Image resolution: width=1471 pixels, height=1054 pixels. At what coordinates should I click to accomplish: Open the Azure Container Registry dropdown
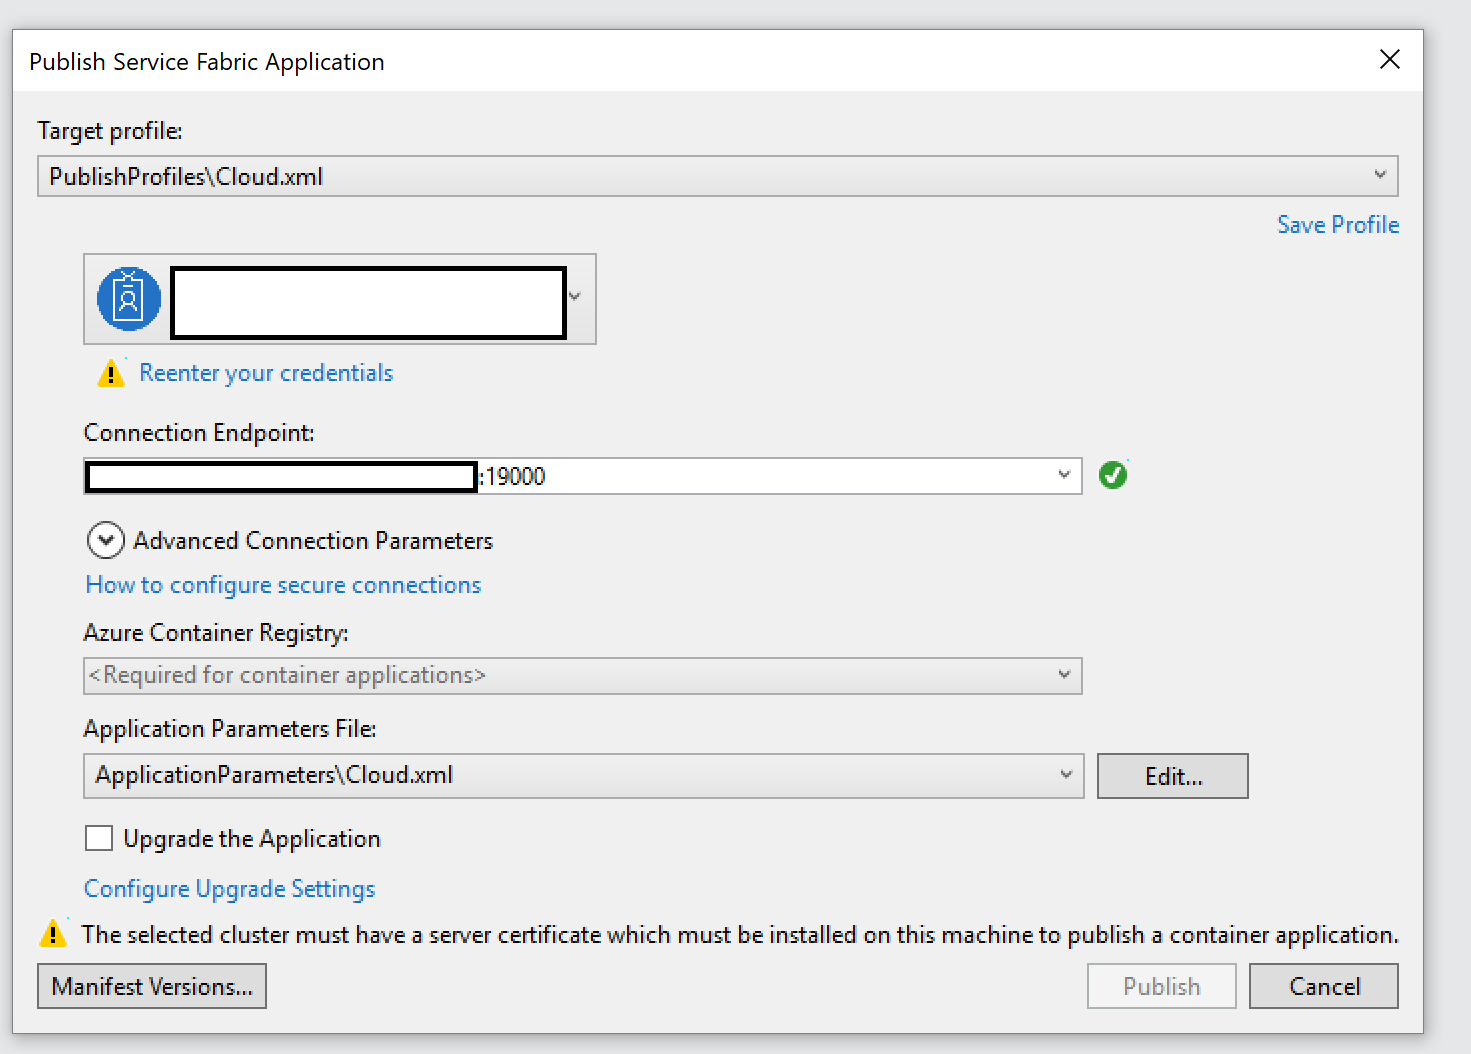click(1063, 675)
